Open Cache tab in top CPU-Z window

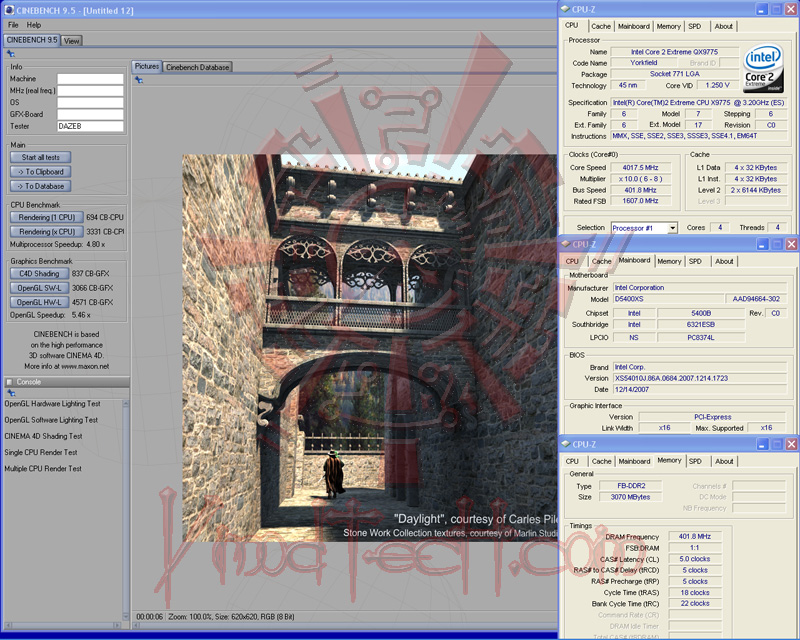(x=601, y=27)
